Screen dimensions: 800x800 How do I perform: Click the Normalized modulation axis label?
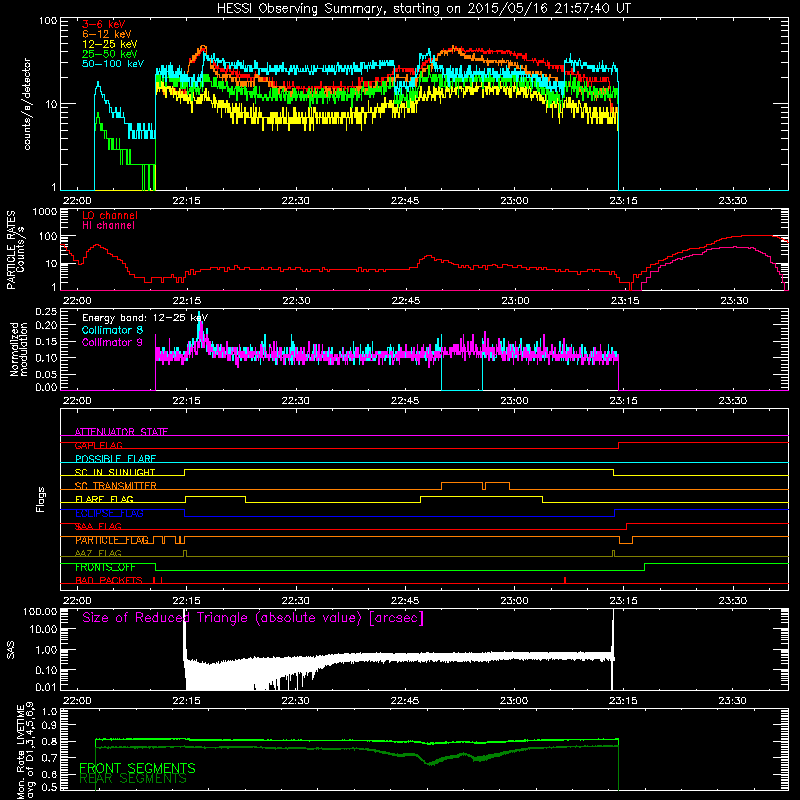19,349
